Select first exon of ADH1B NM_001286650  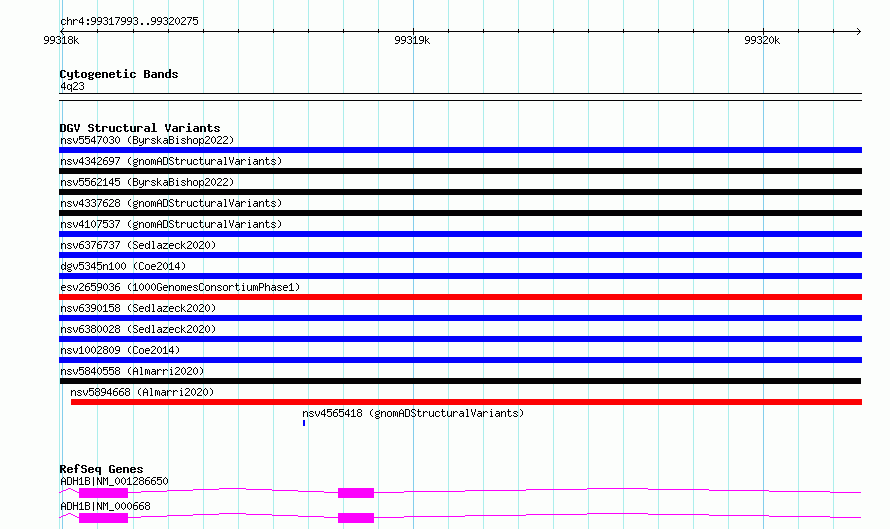103,493
